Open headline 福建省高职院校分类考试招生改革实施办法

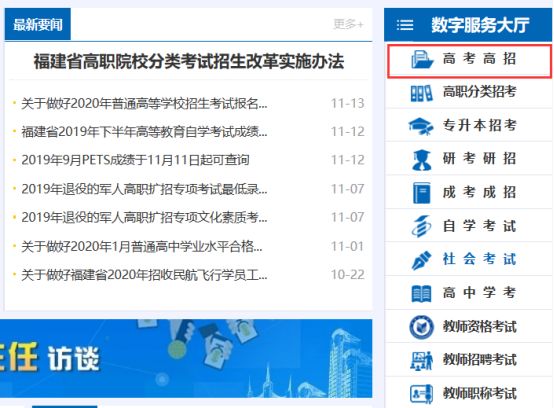tap(189, 61)
